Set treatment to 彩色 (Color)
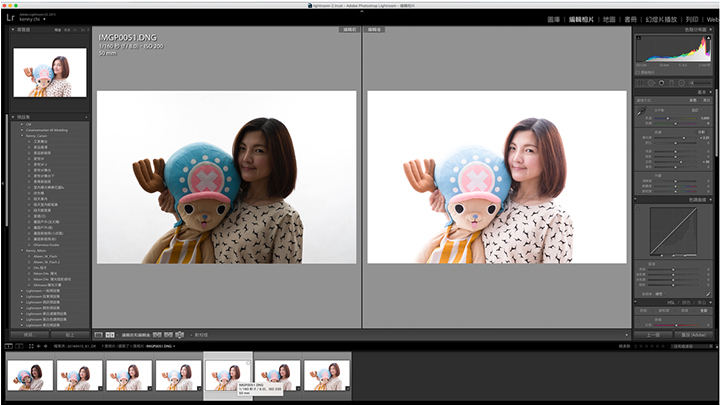 coord(693,100)
